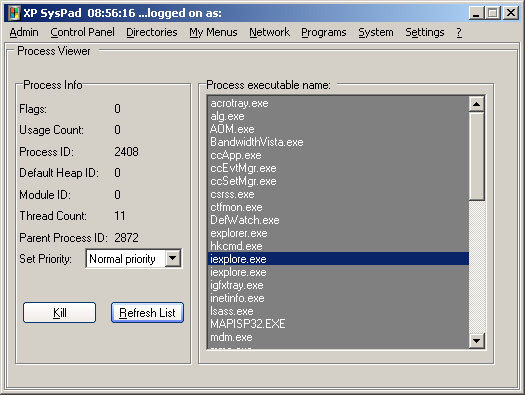Select lsass.exe process
The width and height of the screenshot is (525, 395).
338,311
